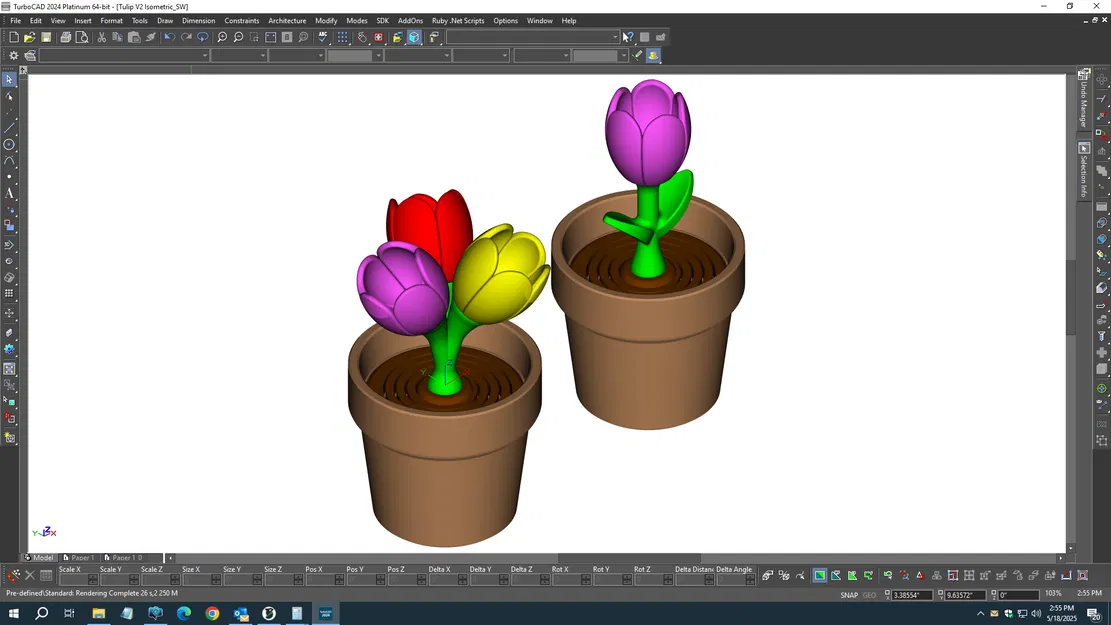This screenshot has width=1111, height=625.
Task: Open the layer dropdown in the properties bar
Action: pyautogui.click(x=204, y=55)
